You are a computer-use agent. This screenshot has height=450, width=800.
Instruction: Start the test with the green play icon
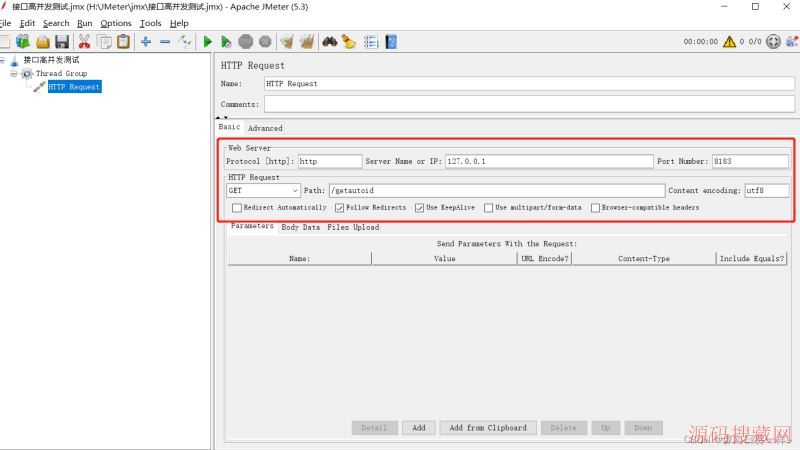207,42
